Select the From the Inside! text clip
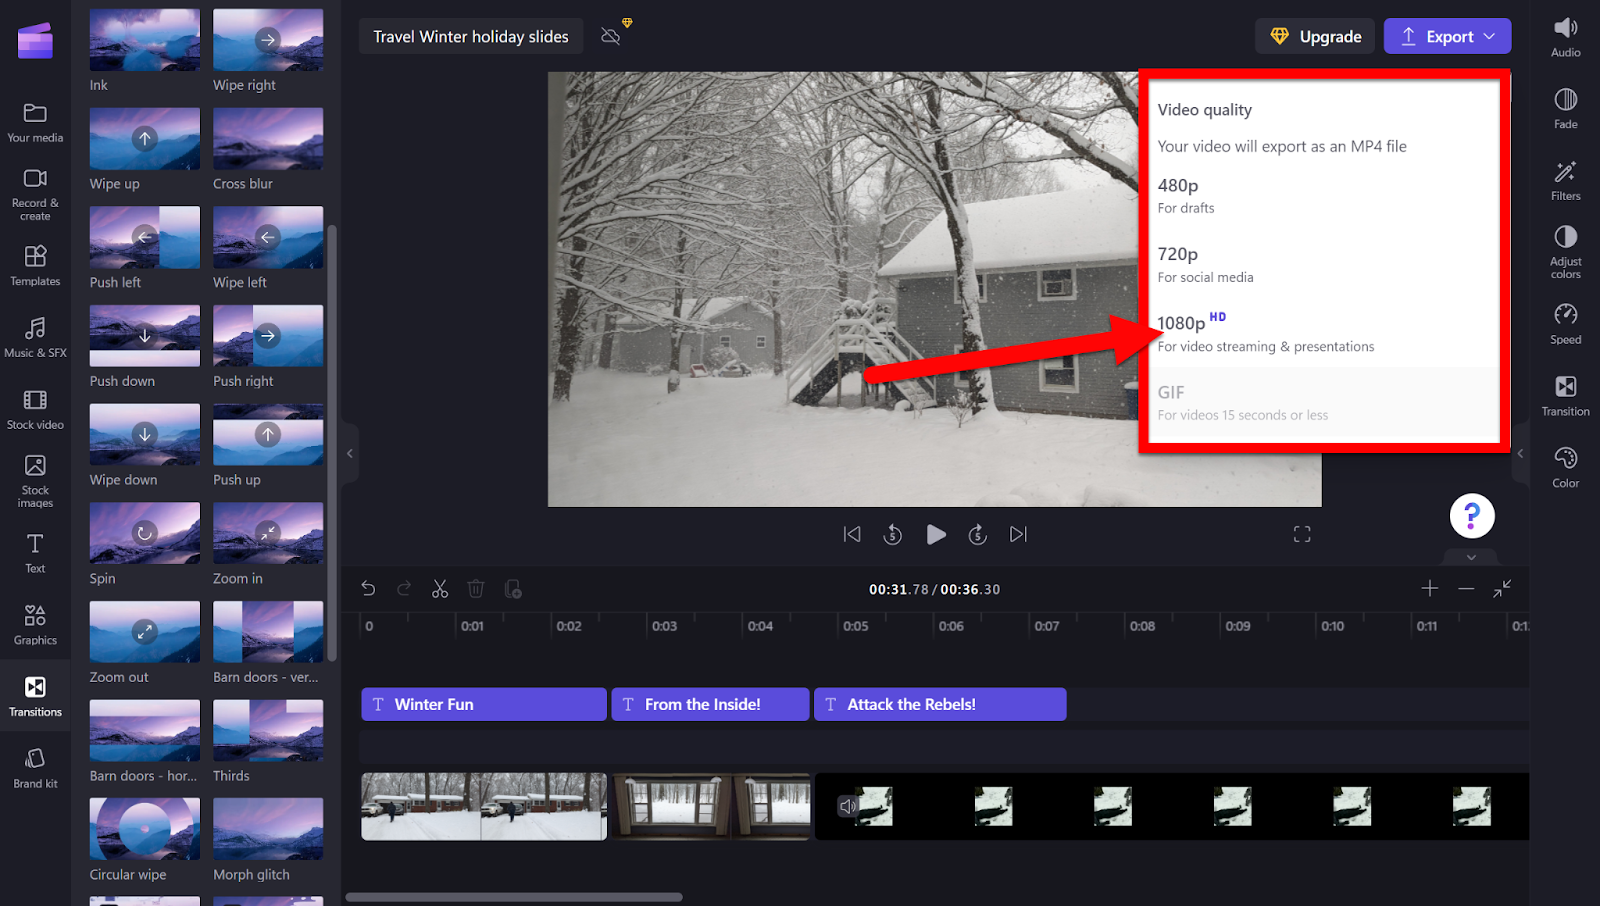Screen dimensions: 1600x906 (710, 704)
